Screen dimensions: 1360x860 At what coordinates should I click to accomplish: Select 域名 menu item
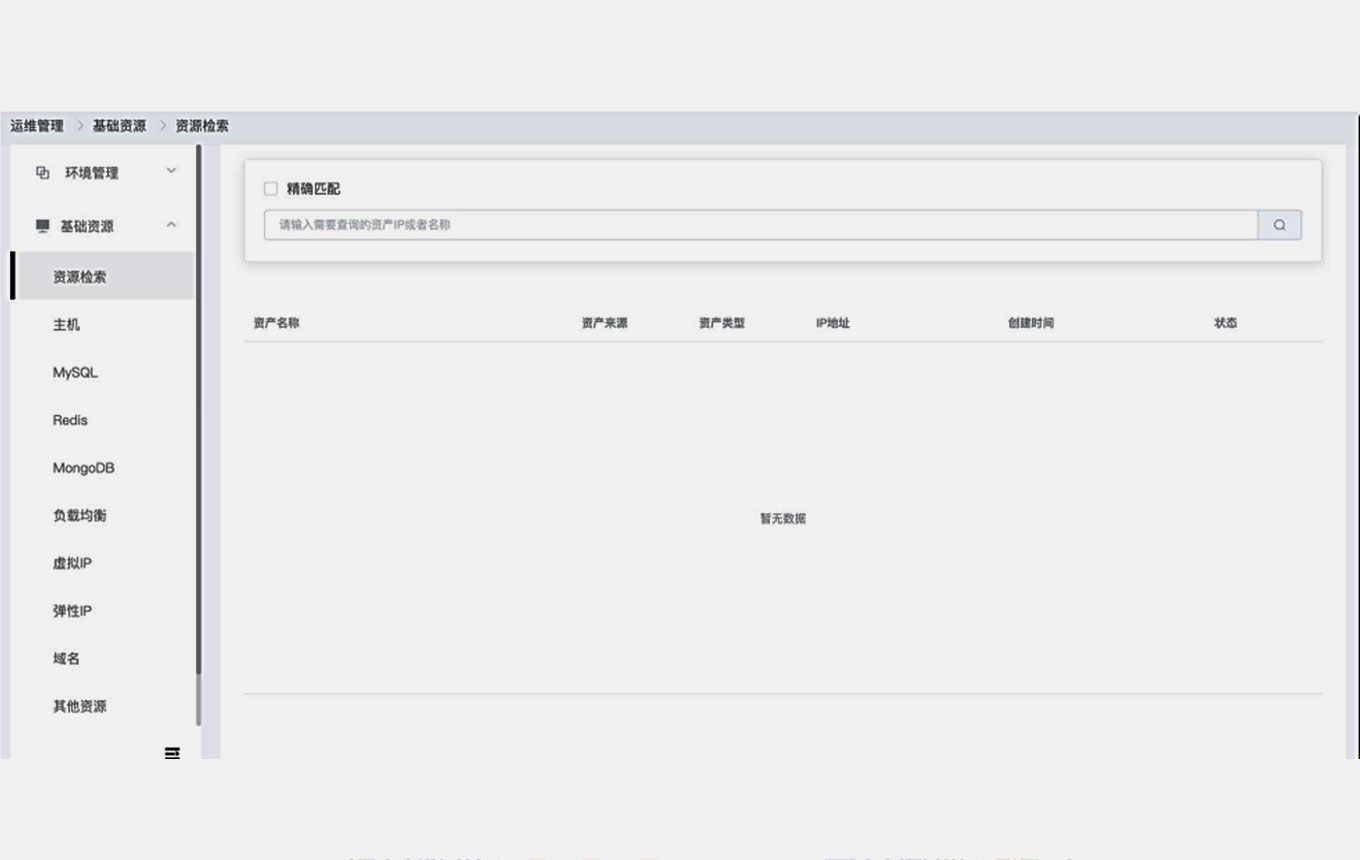[66, 659]
